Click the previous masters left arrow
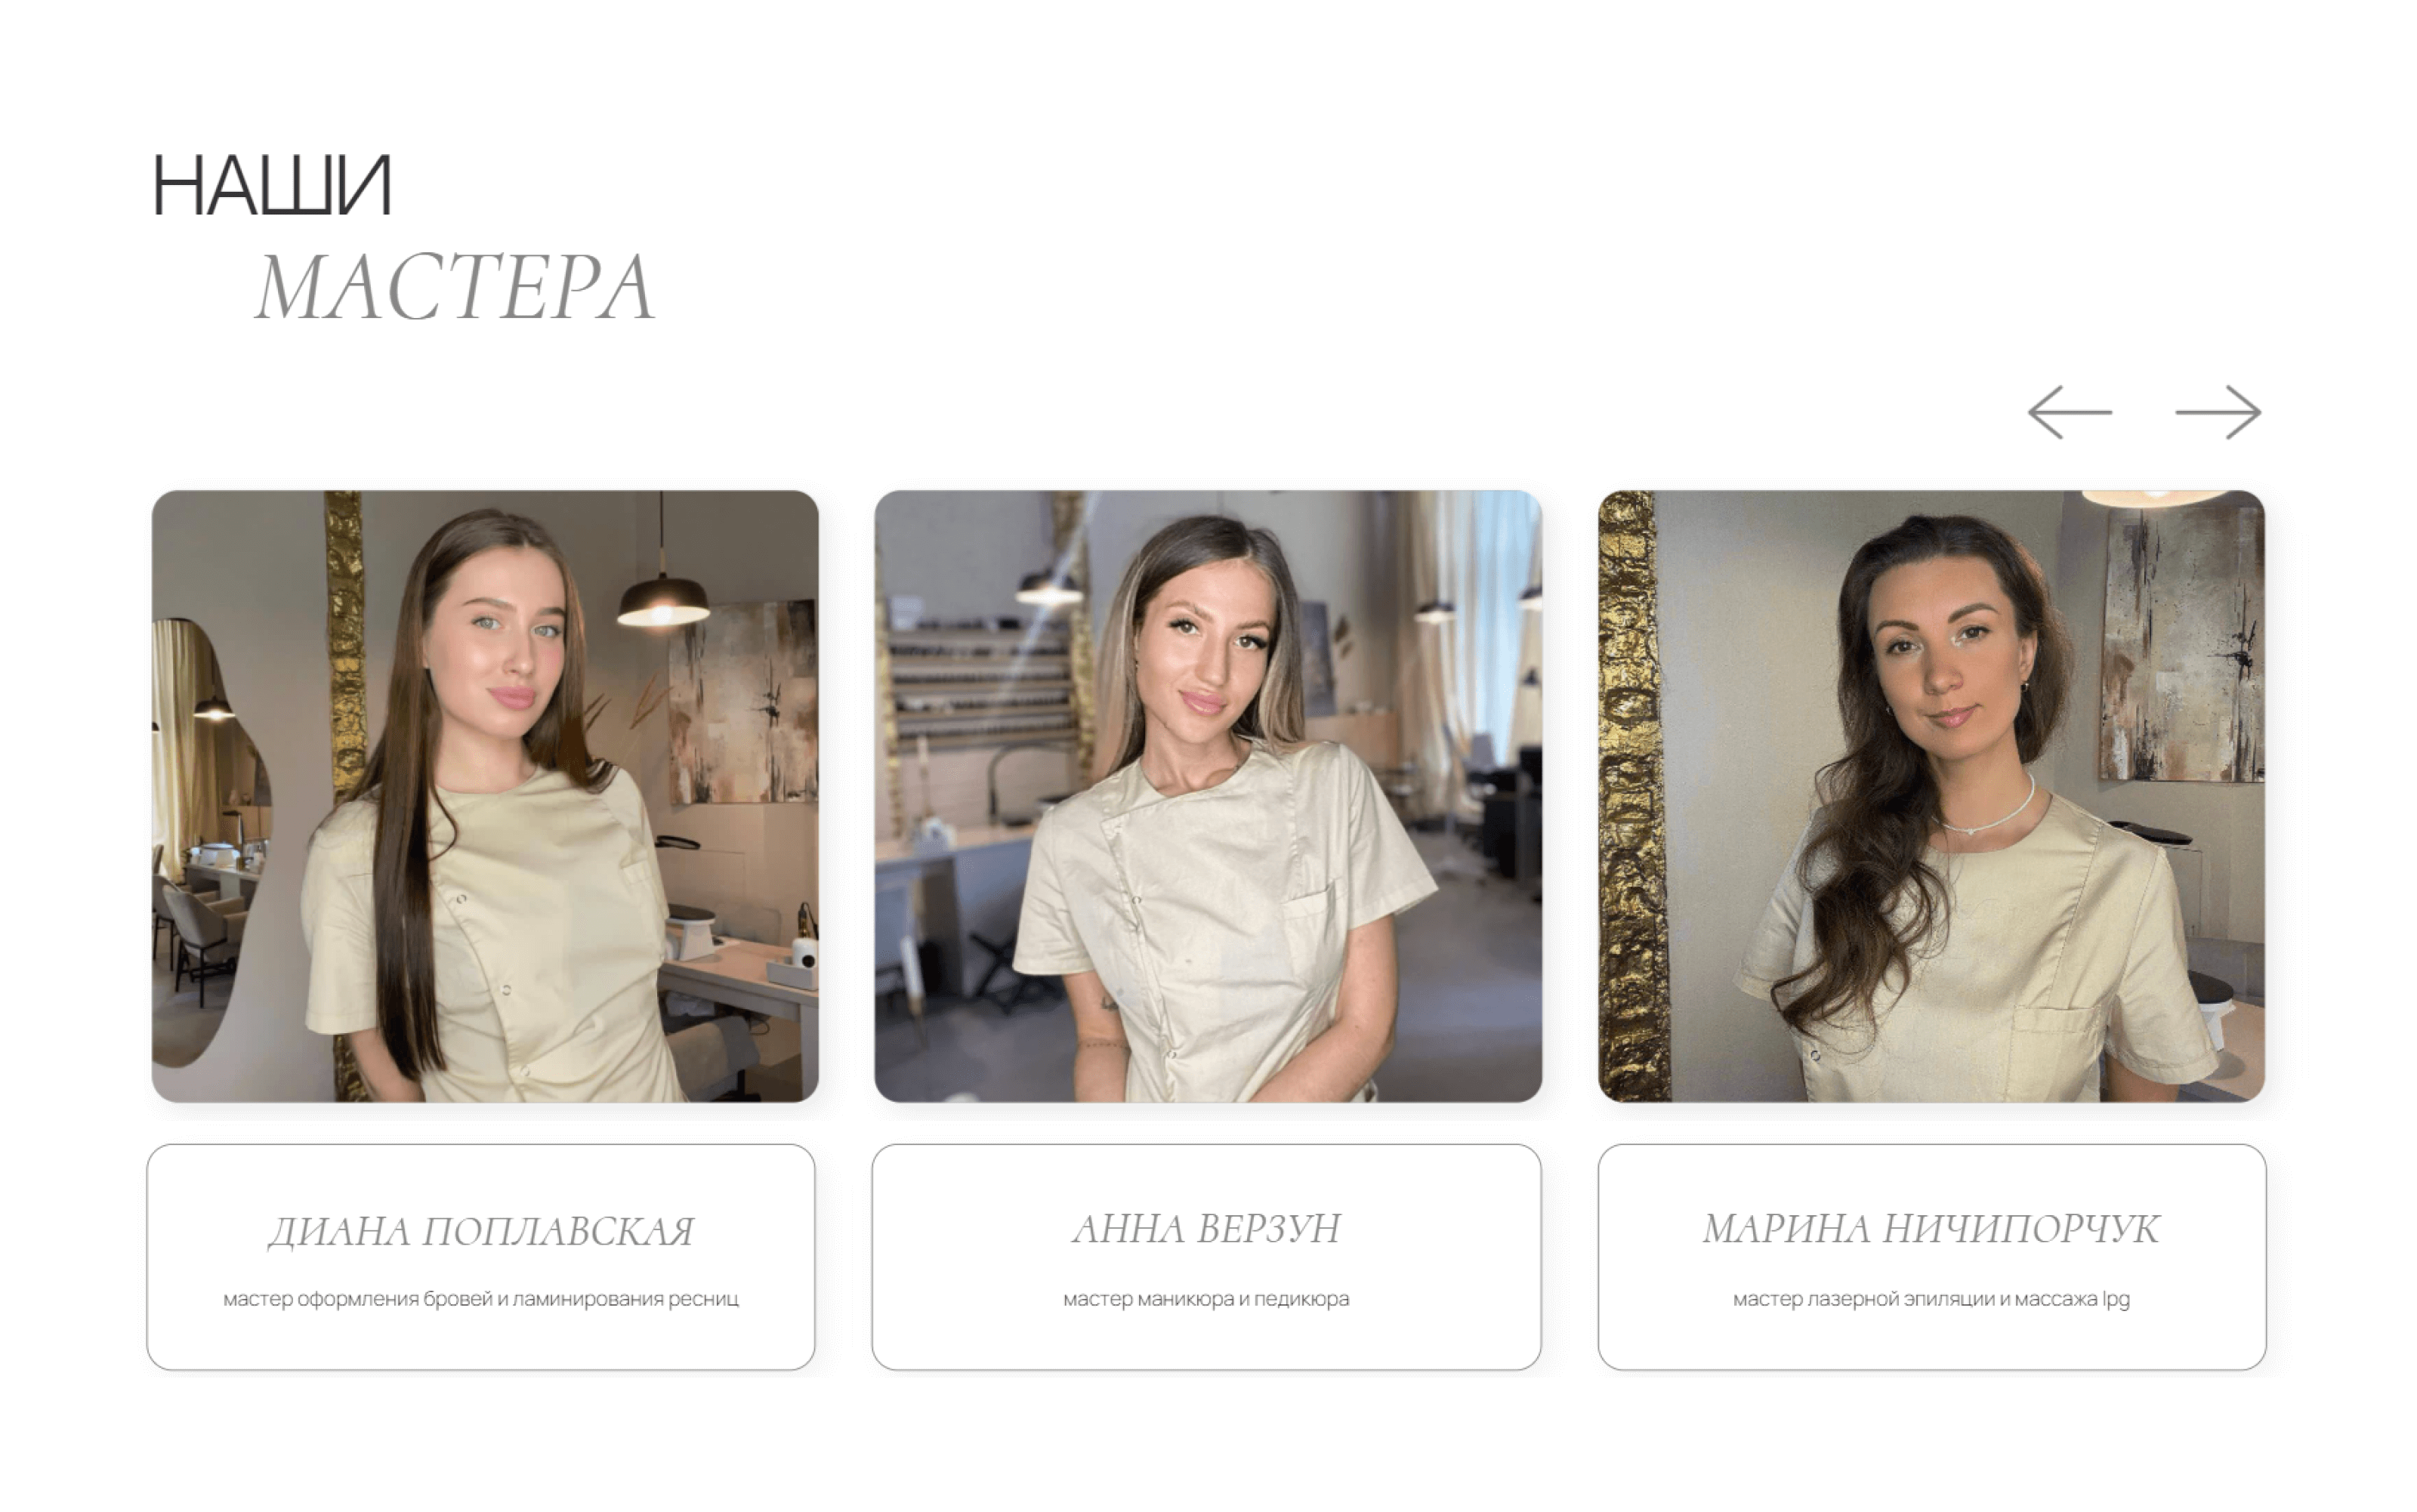This screenshot has width=2417, height=1512. pyautogui.click(x=2069, y=412)
